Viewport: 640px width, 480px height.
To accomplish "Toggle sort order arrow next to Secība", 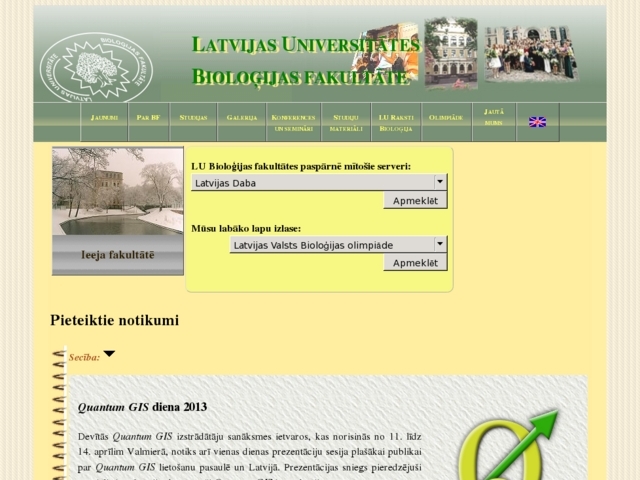I will tap(109, 353).
